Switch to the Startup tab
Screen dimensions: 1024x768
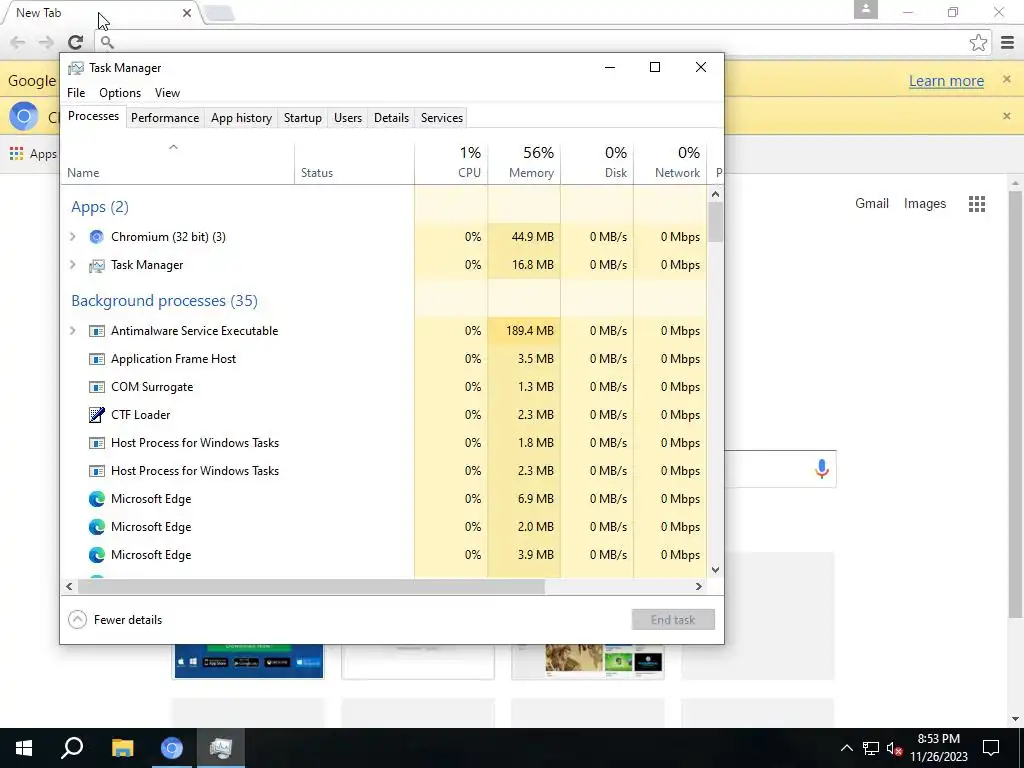point(302,118)
